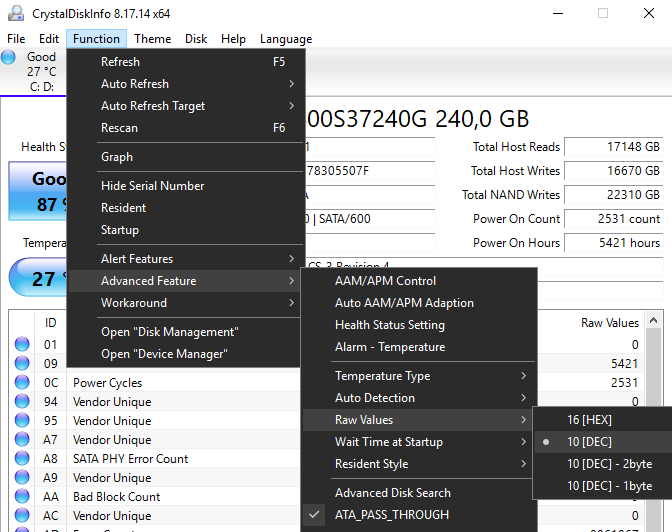Click the Advanced Disk Search entry
Screen dimensions: 672x532
point(392,493)
